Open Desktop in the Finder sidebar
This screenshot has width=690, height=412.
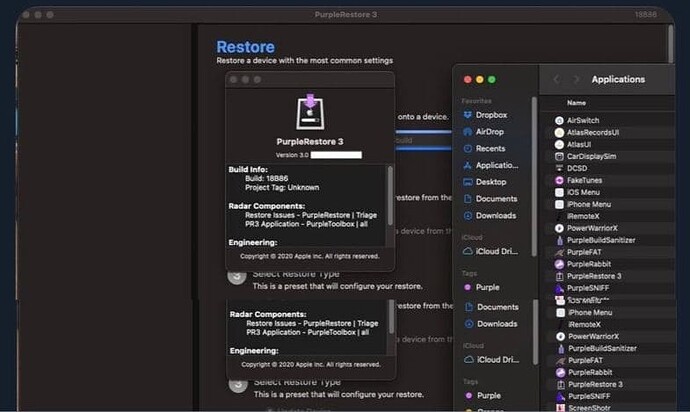tap(485, 182)
